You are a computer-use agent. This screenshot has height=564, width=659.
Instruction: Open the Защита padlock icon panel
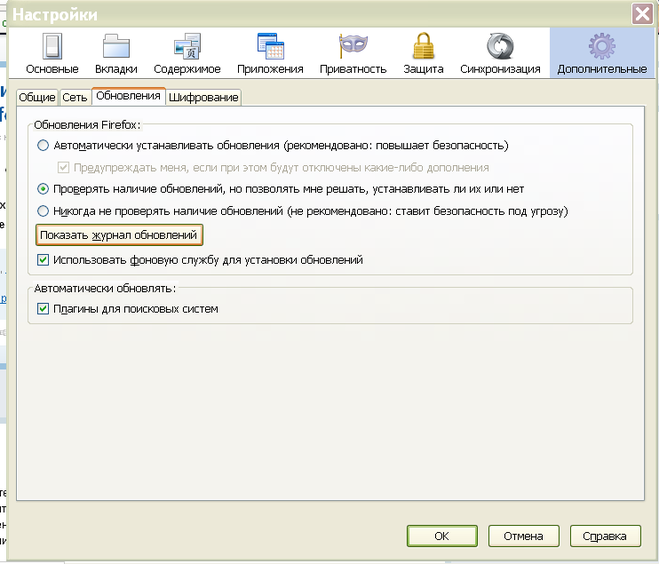(x=423, y=53)
